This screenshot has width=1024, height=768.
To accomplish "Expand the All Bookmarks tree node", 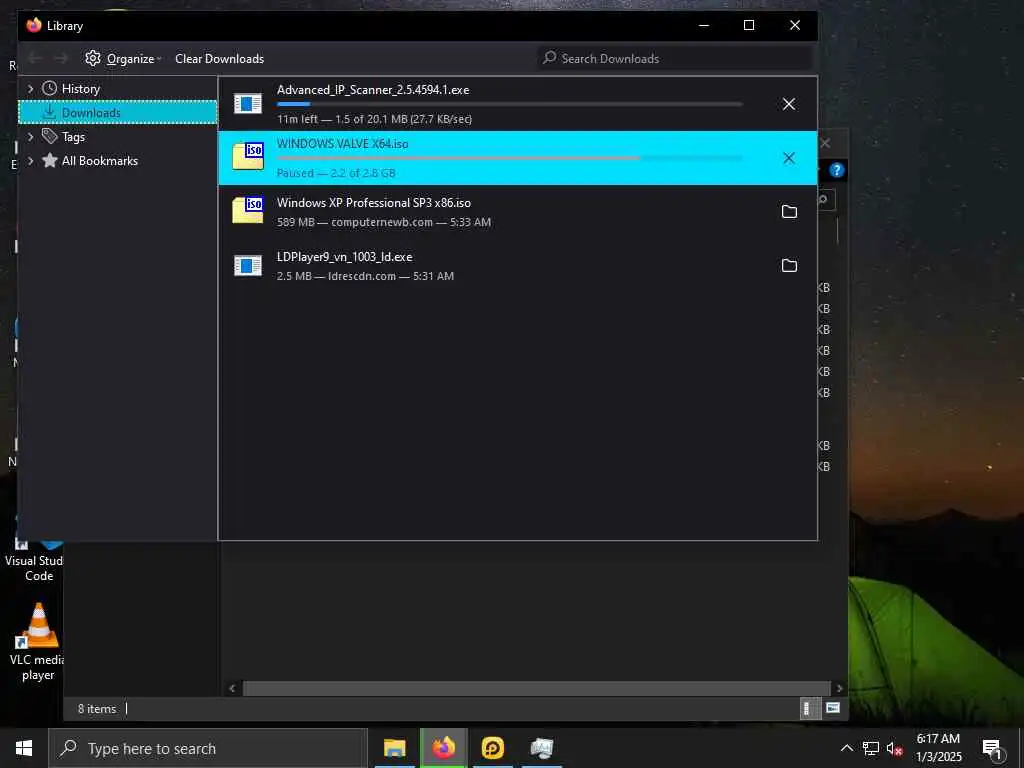I will tap(30, 161).
